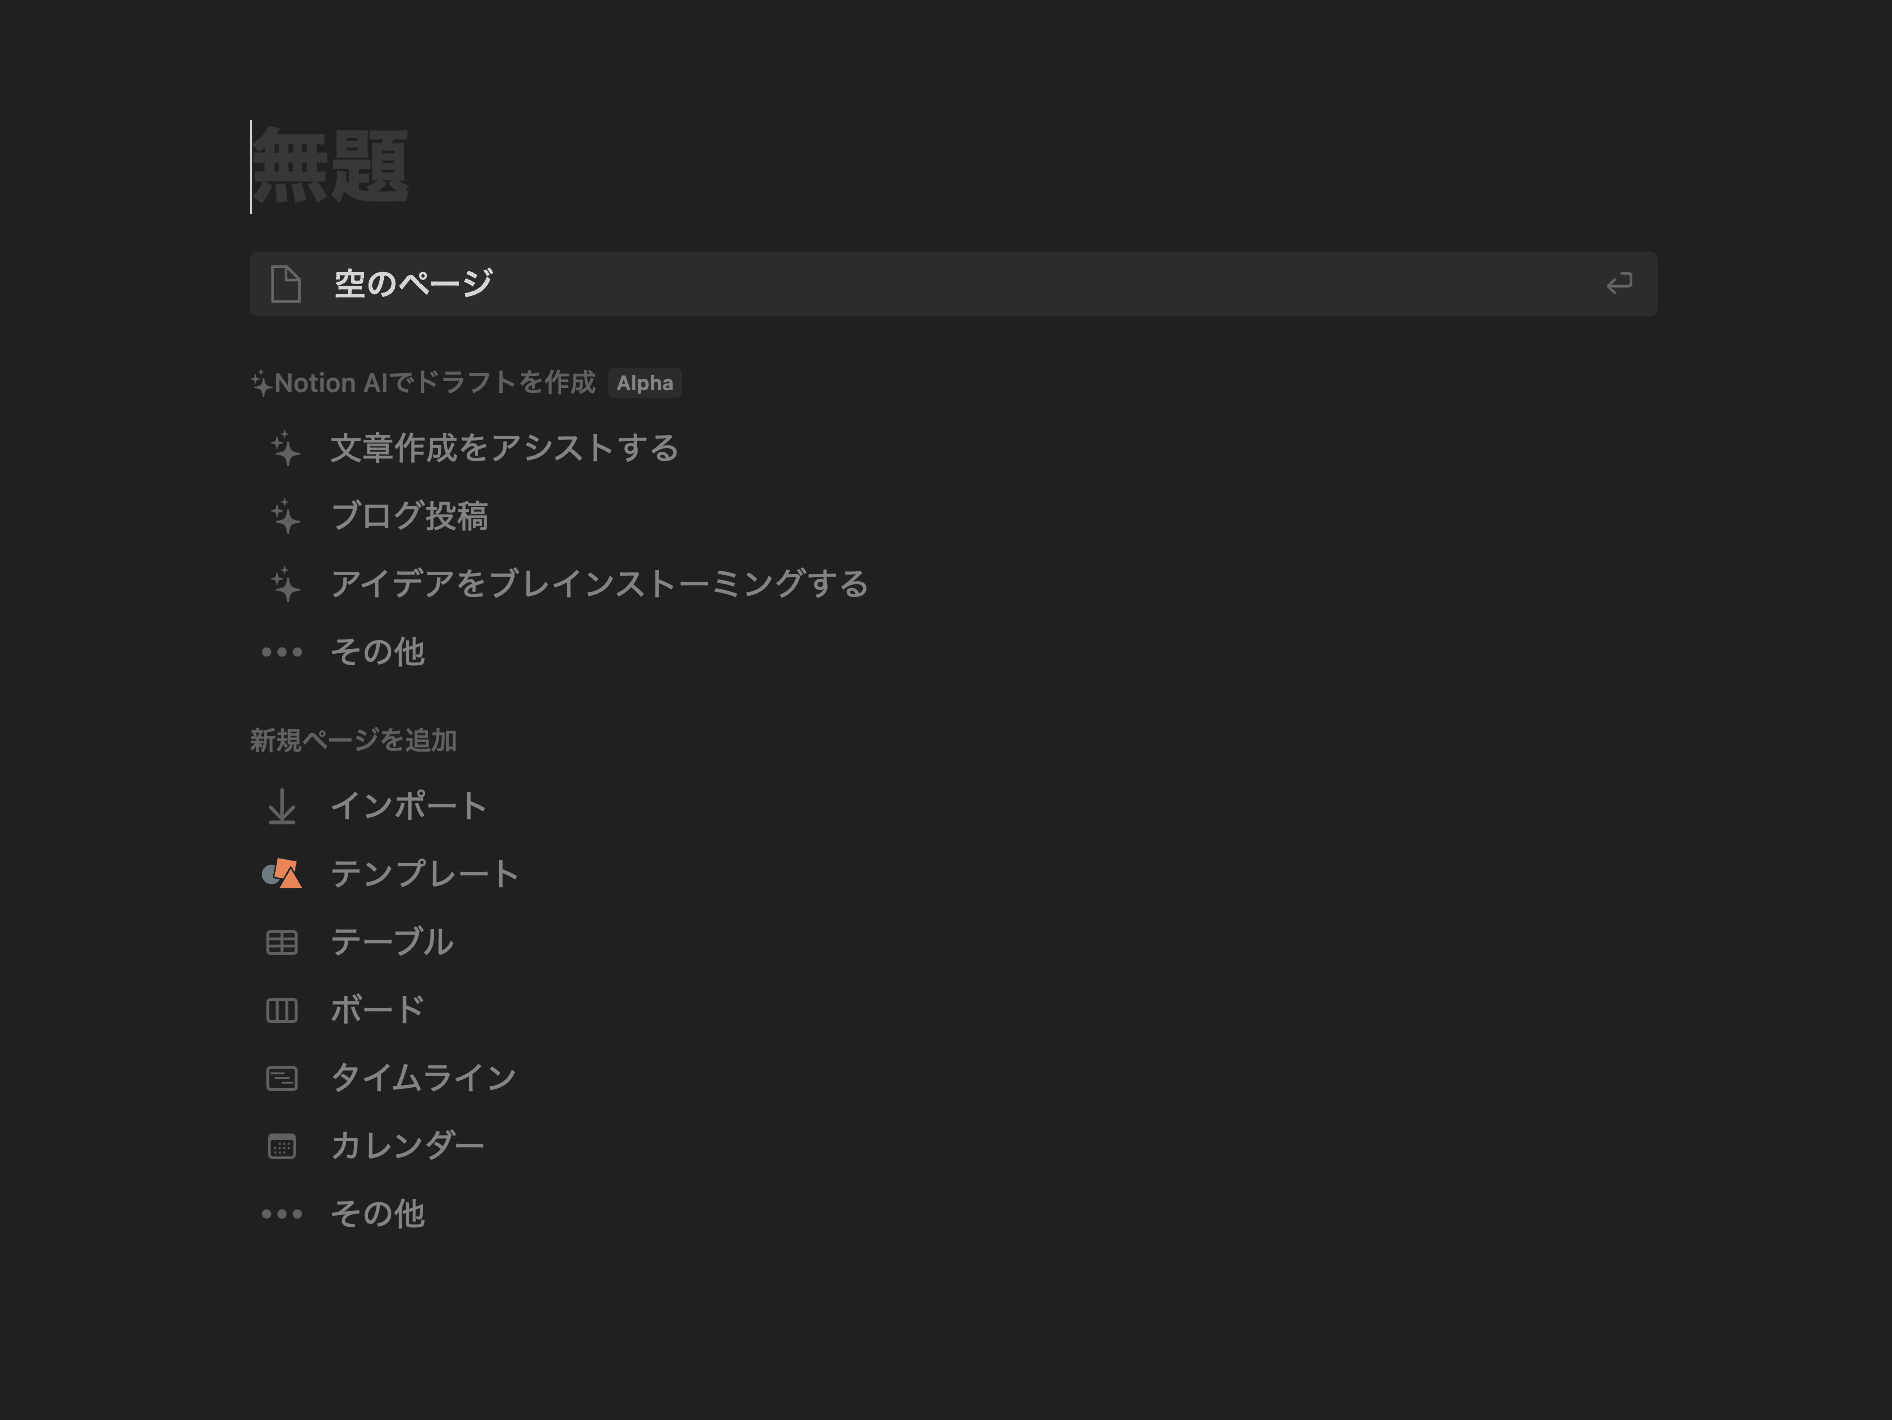
Task: Click the timeline icon
Action: [x=282, y=1078]
